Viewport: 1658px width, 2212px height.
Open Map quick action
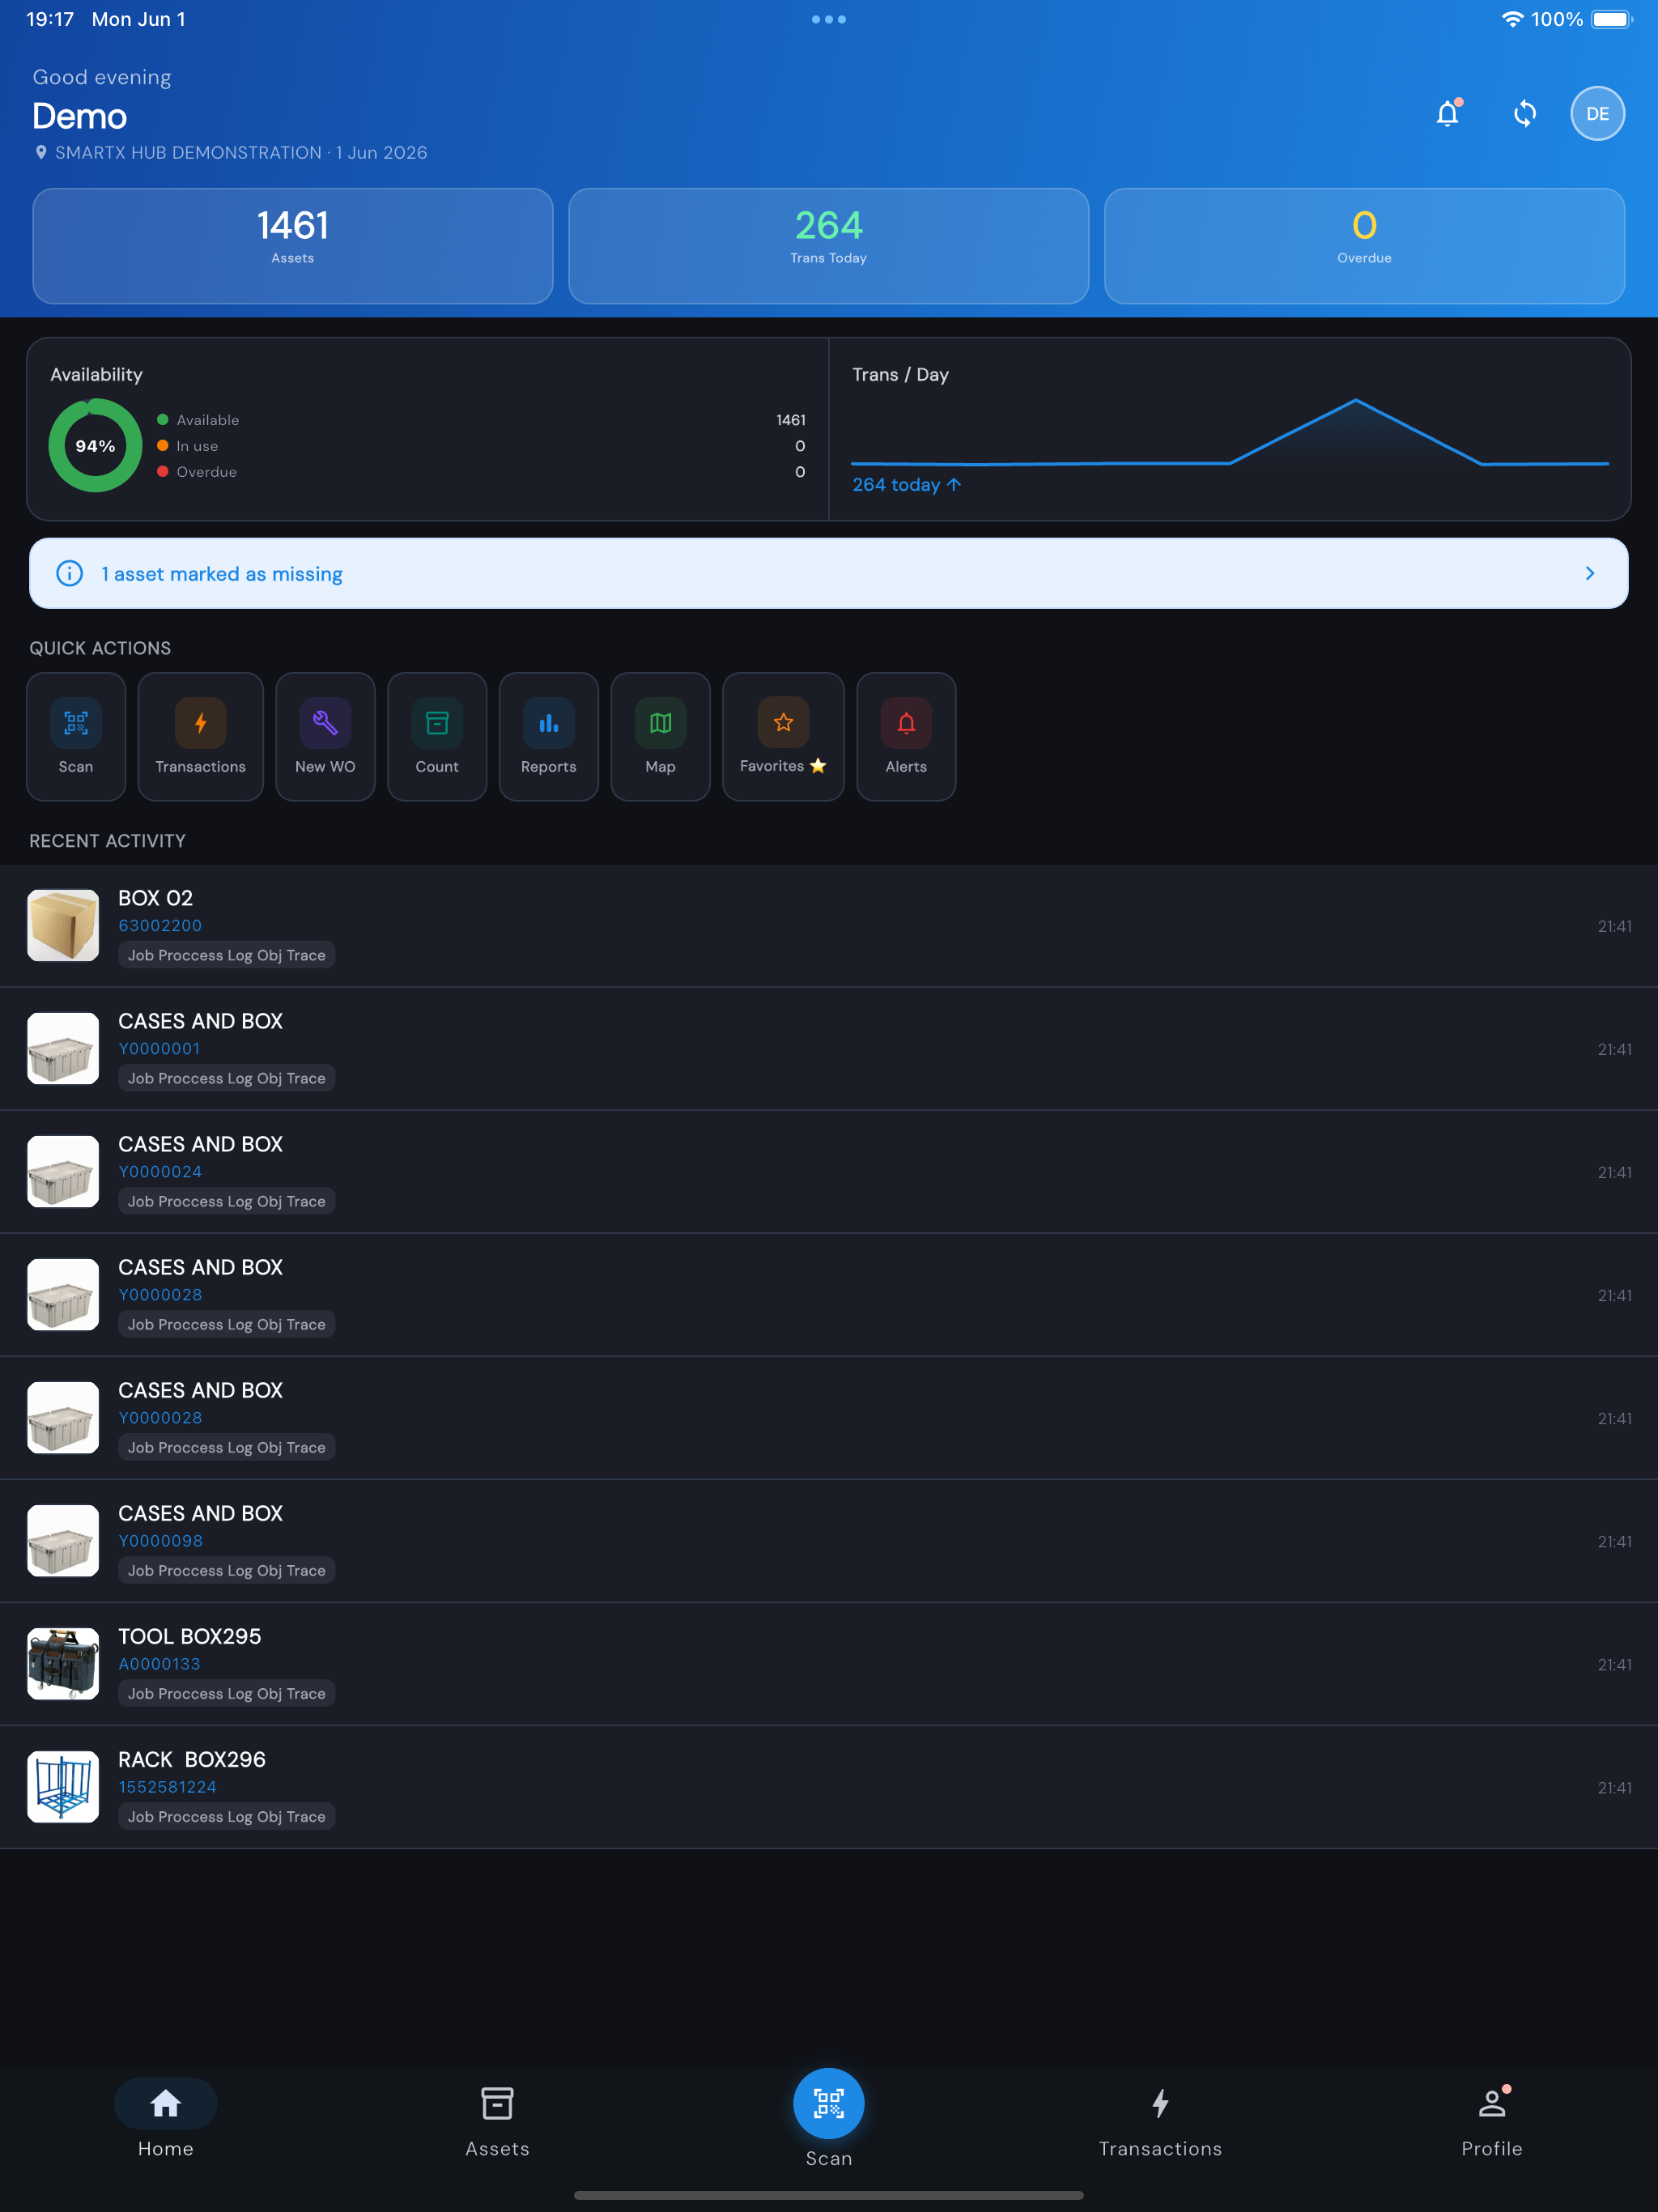pyautogui.click(x=661, y=737)
